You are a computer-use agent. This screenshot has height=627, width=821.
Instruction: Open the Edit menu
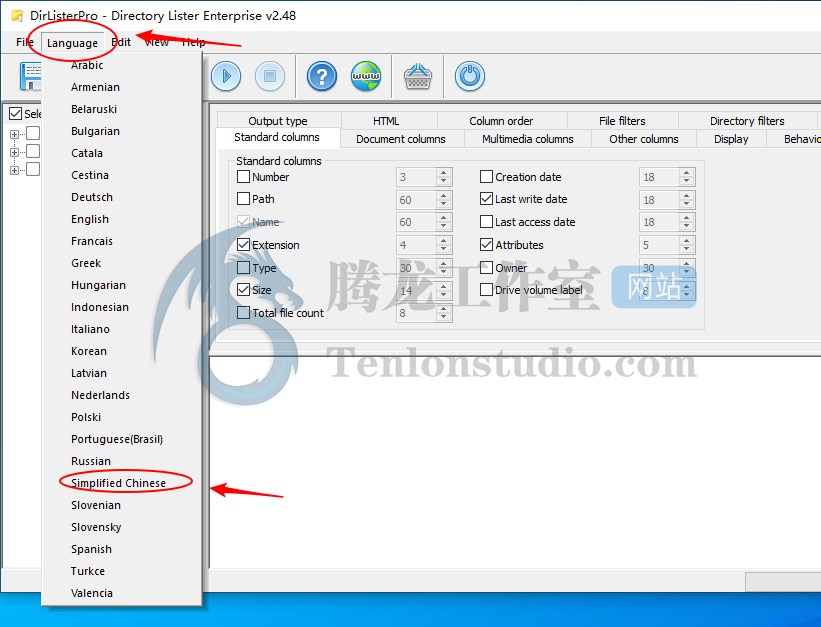coord(121,42)
